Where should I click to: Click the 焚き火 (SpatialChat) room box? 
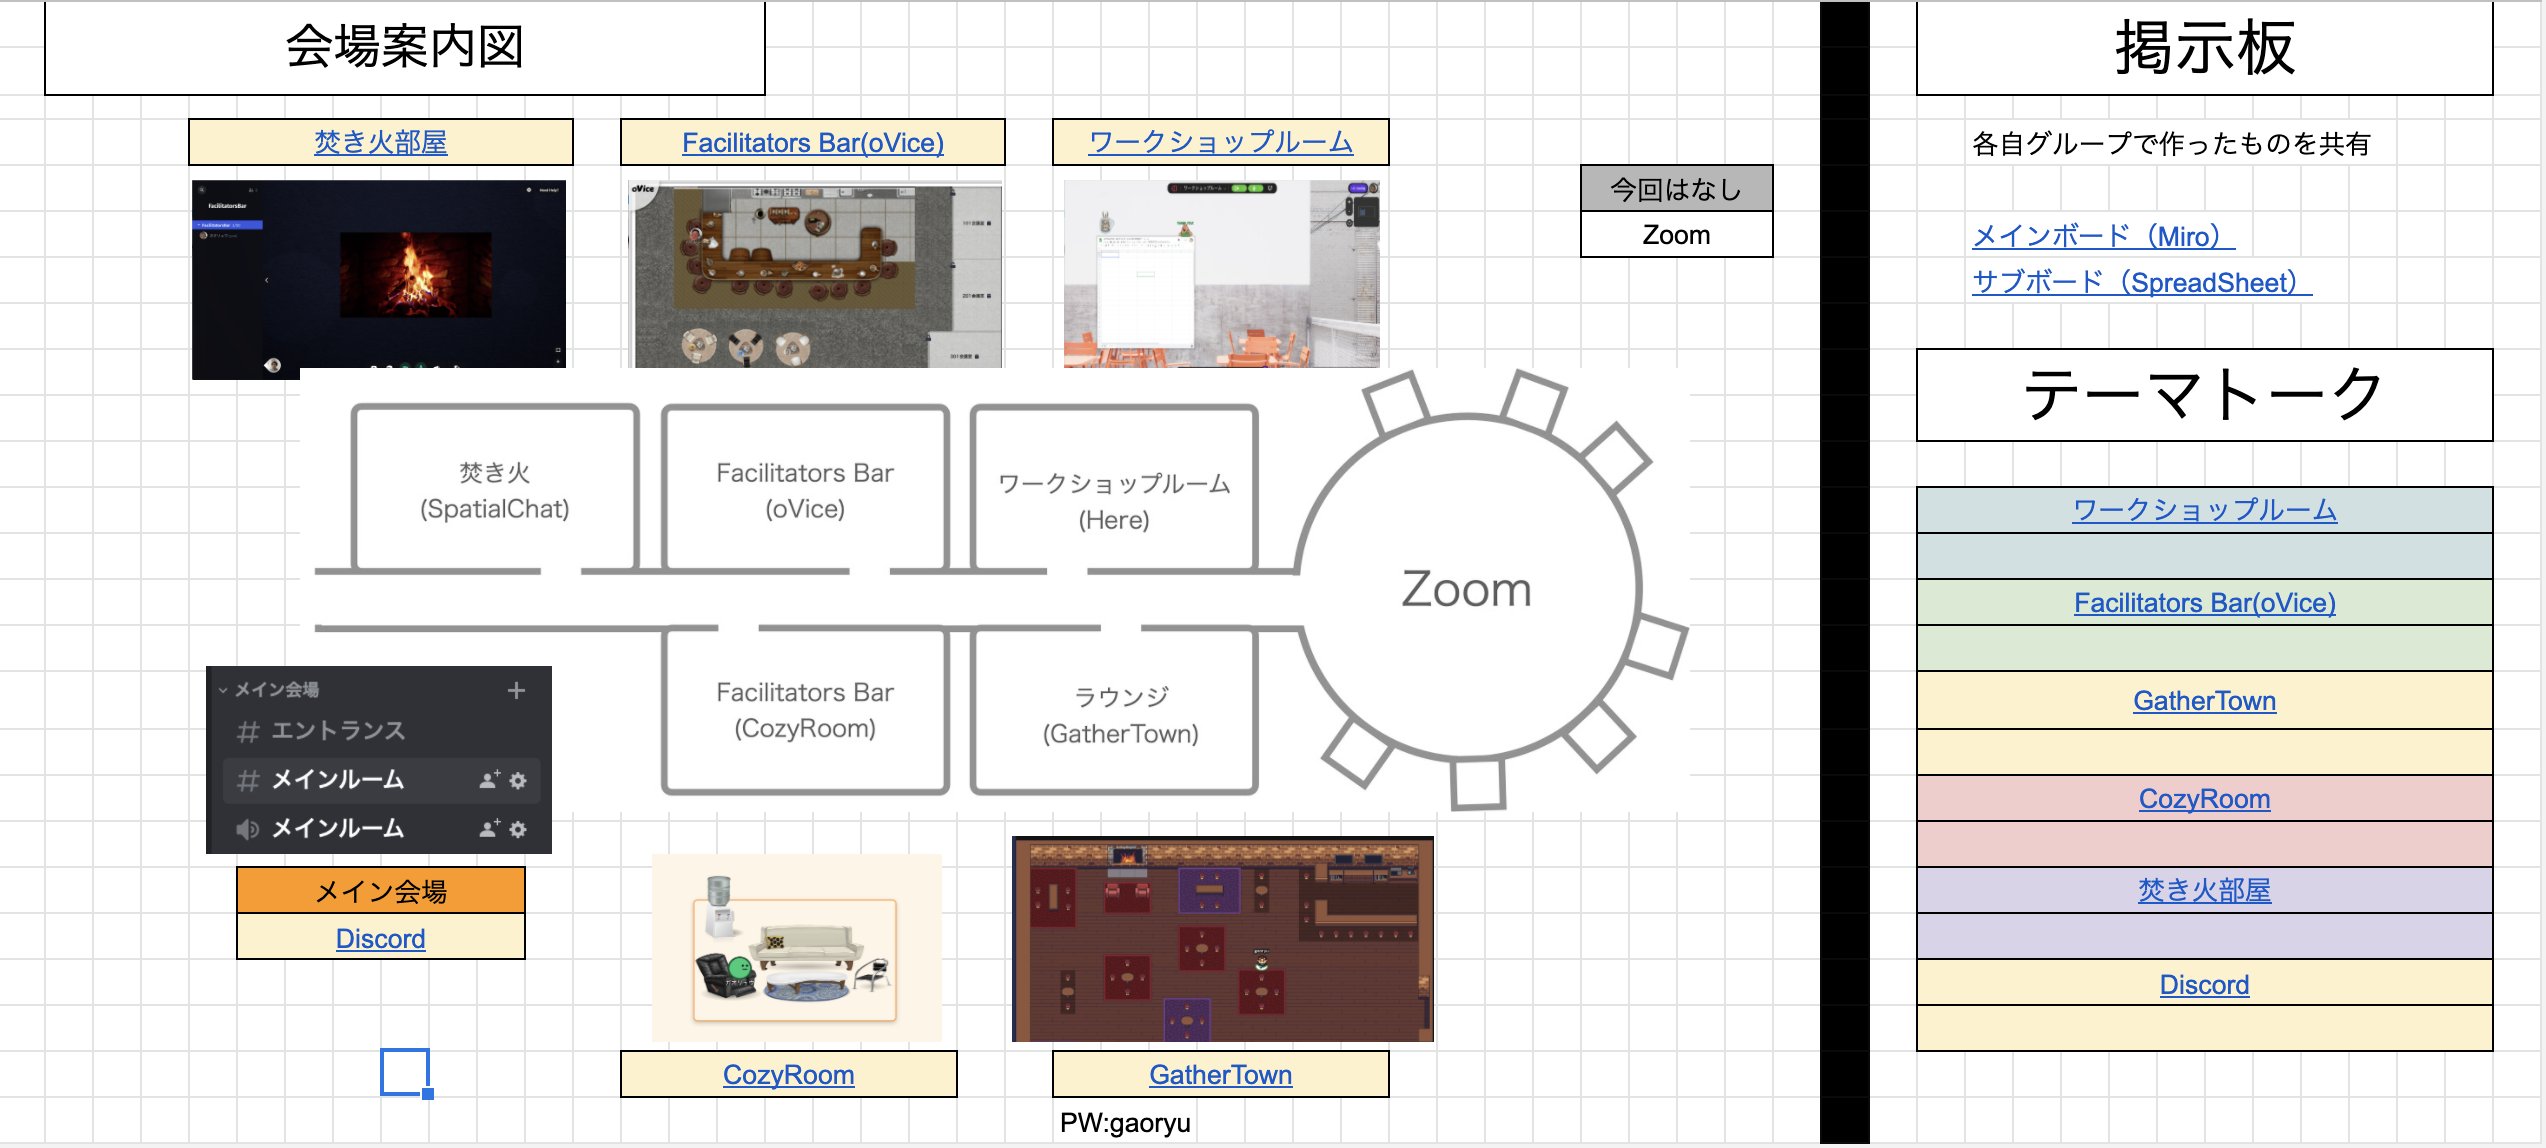(x=495, y=489)
